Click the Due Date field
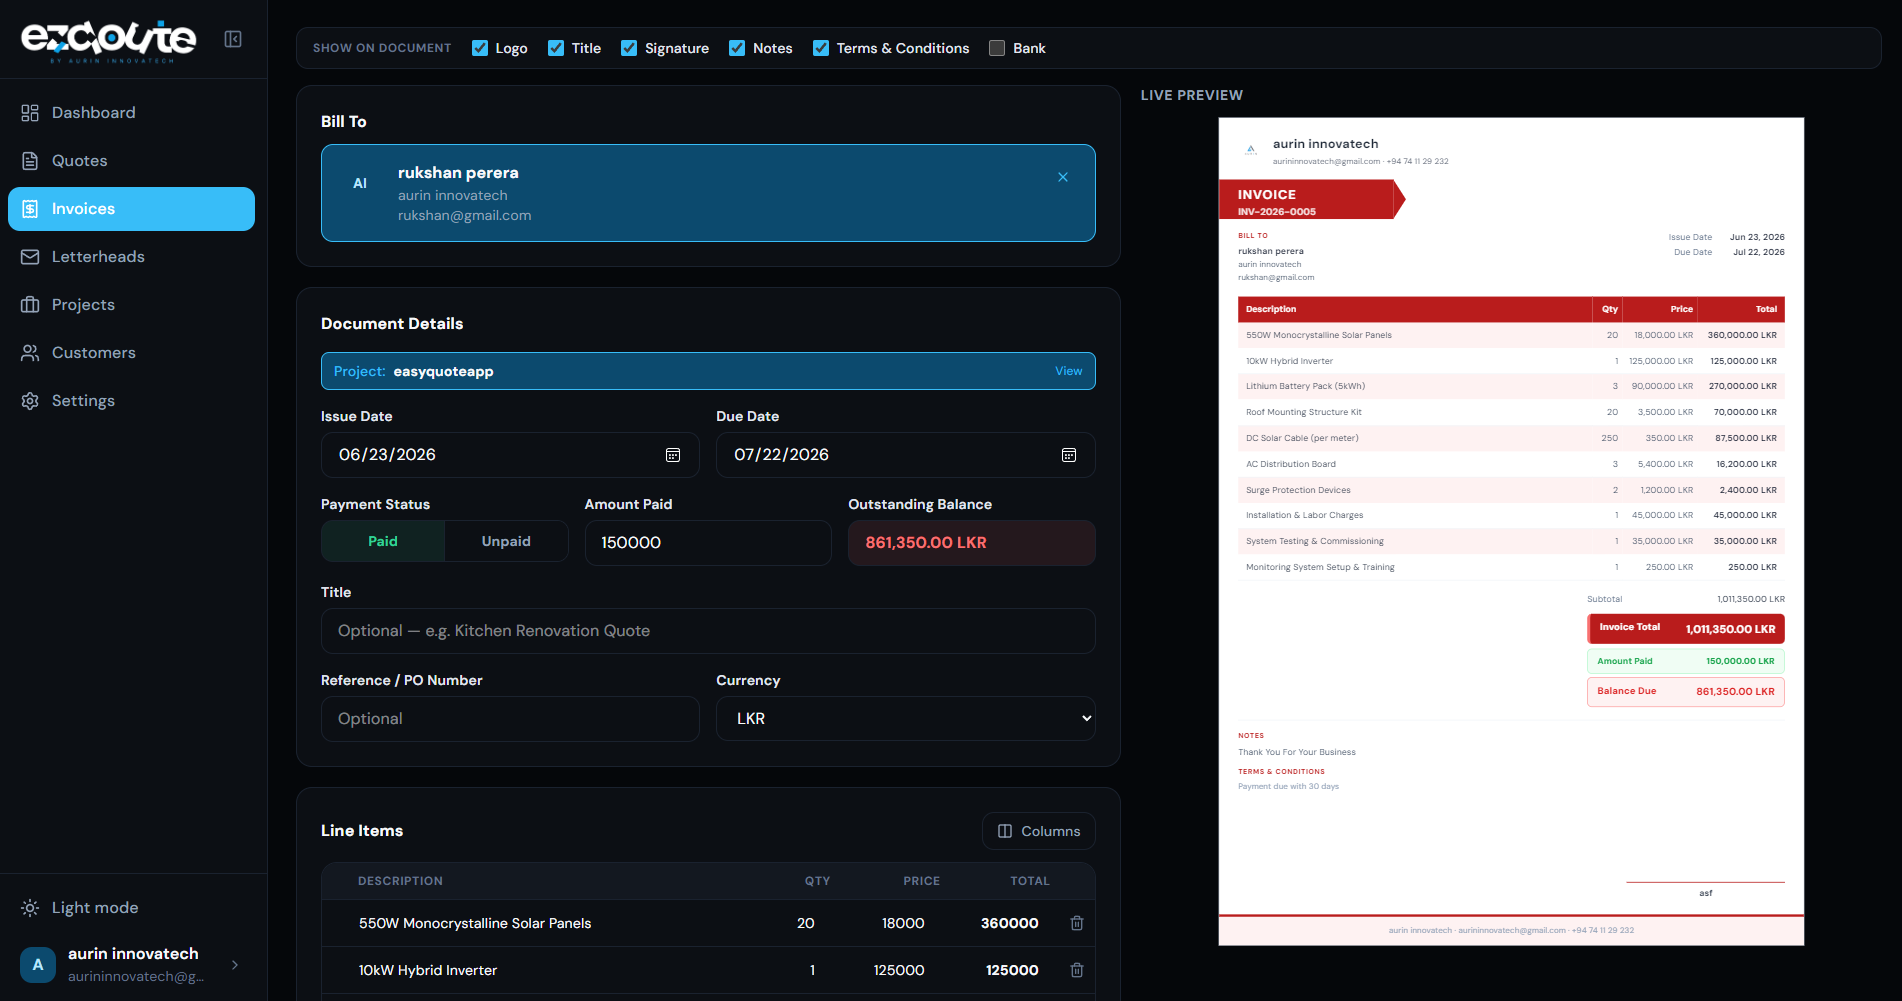This screenshot has height=1001, width=1902. point(906,455)
